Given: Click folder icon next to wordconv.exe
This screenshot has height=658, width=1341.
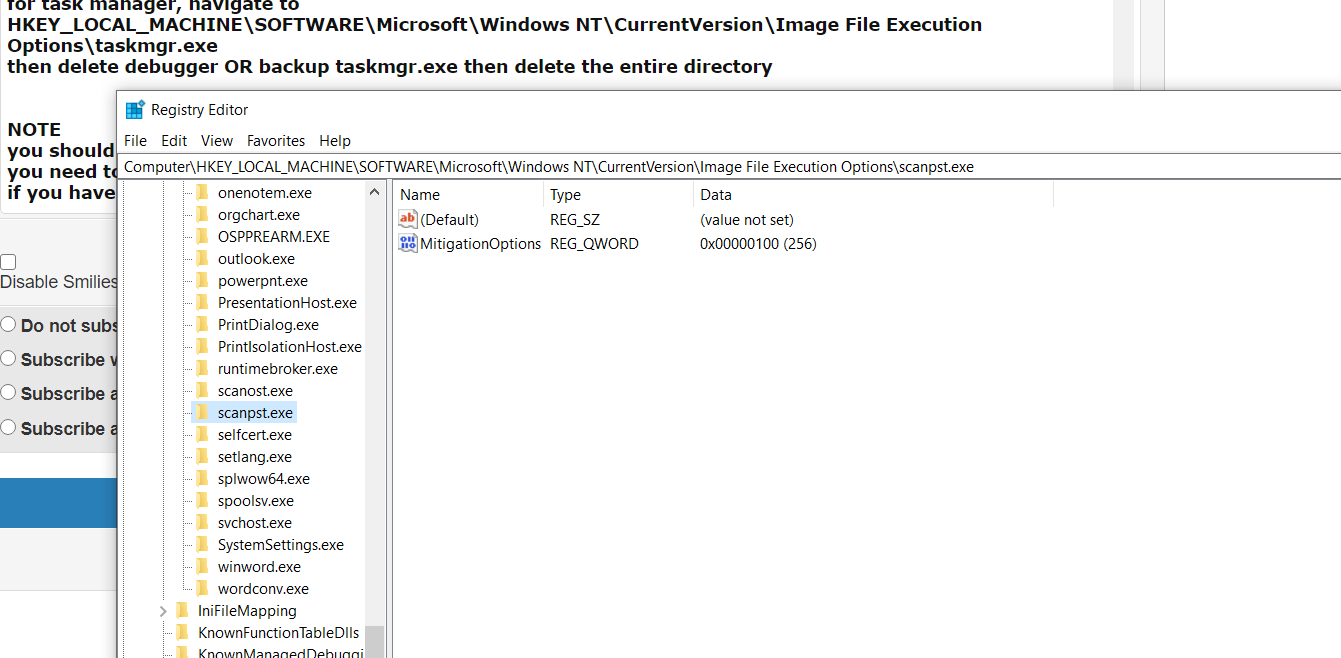Looking at the screenshot, I should 202,589.
